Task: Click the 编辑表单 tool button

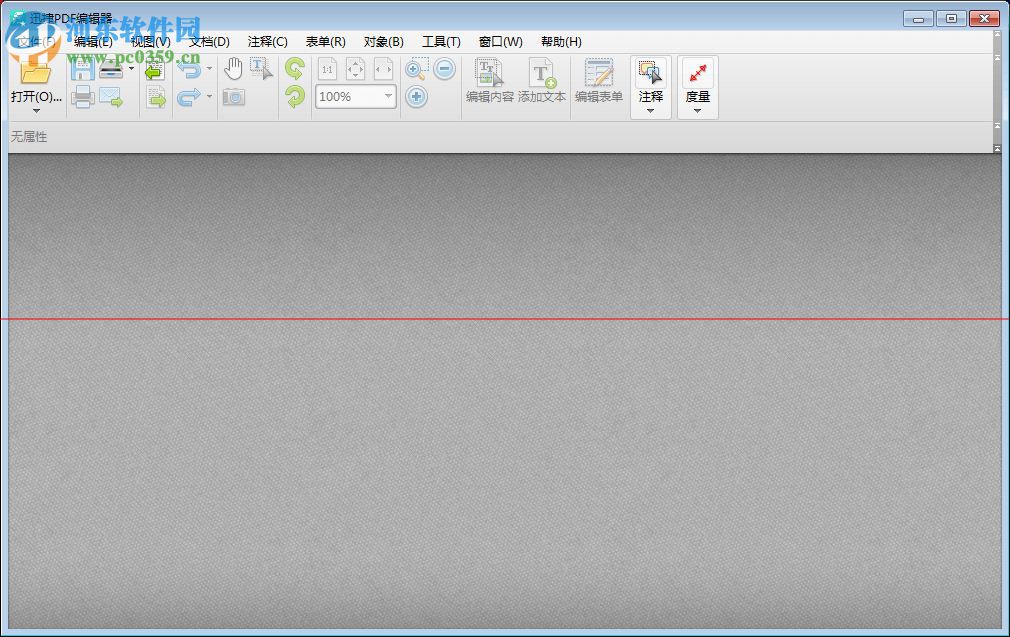Action: pyautogui.click(x=598, y=81)
